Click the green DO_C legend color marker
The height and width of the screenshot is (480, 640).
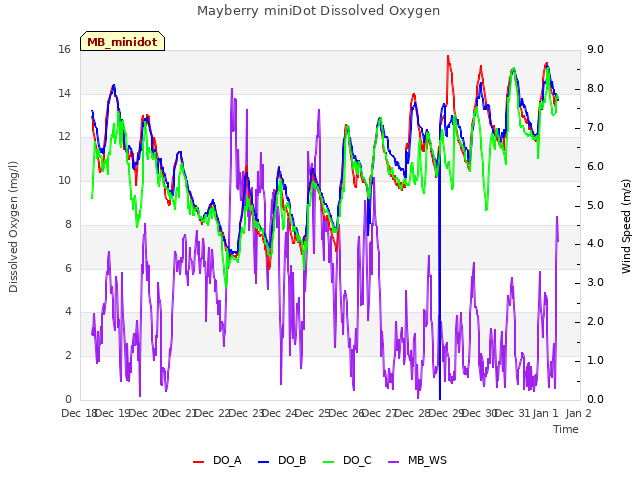329,462
